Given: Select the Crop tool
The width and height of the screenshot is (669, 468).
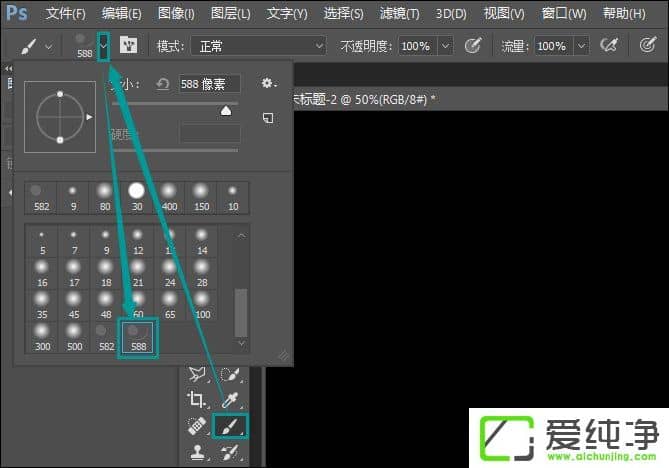Looking at the screenshot, I should pos(197,400).
